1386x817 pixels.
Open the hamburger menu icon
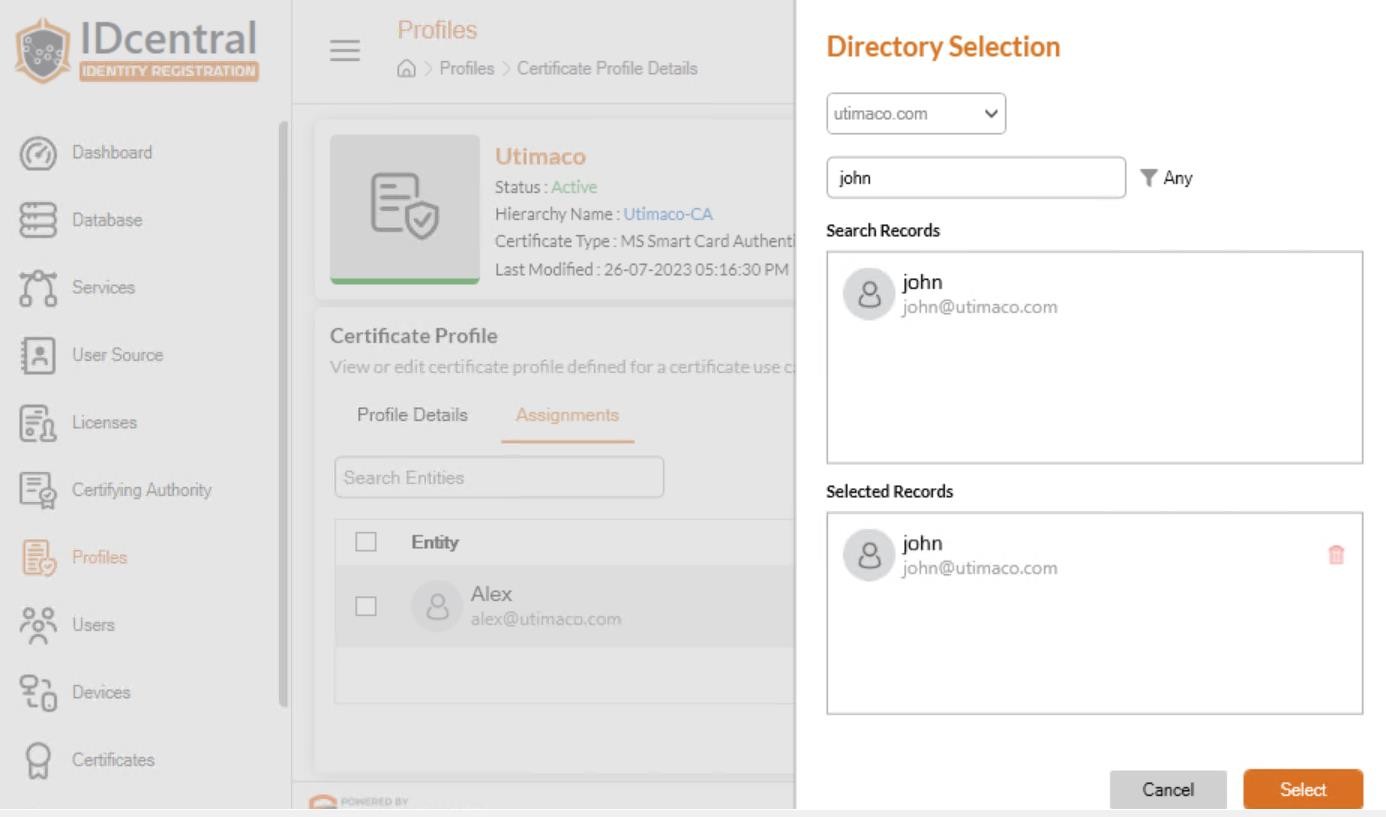click(x=345, y=51)
